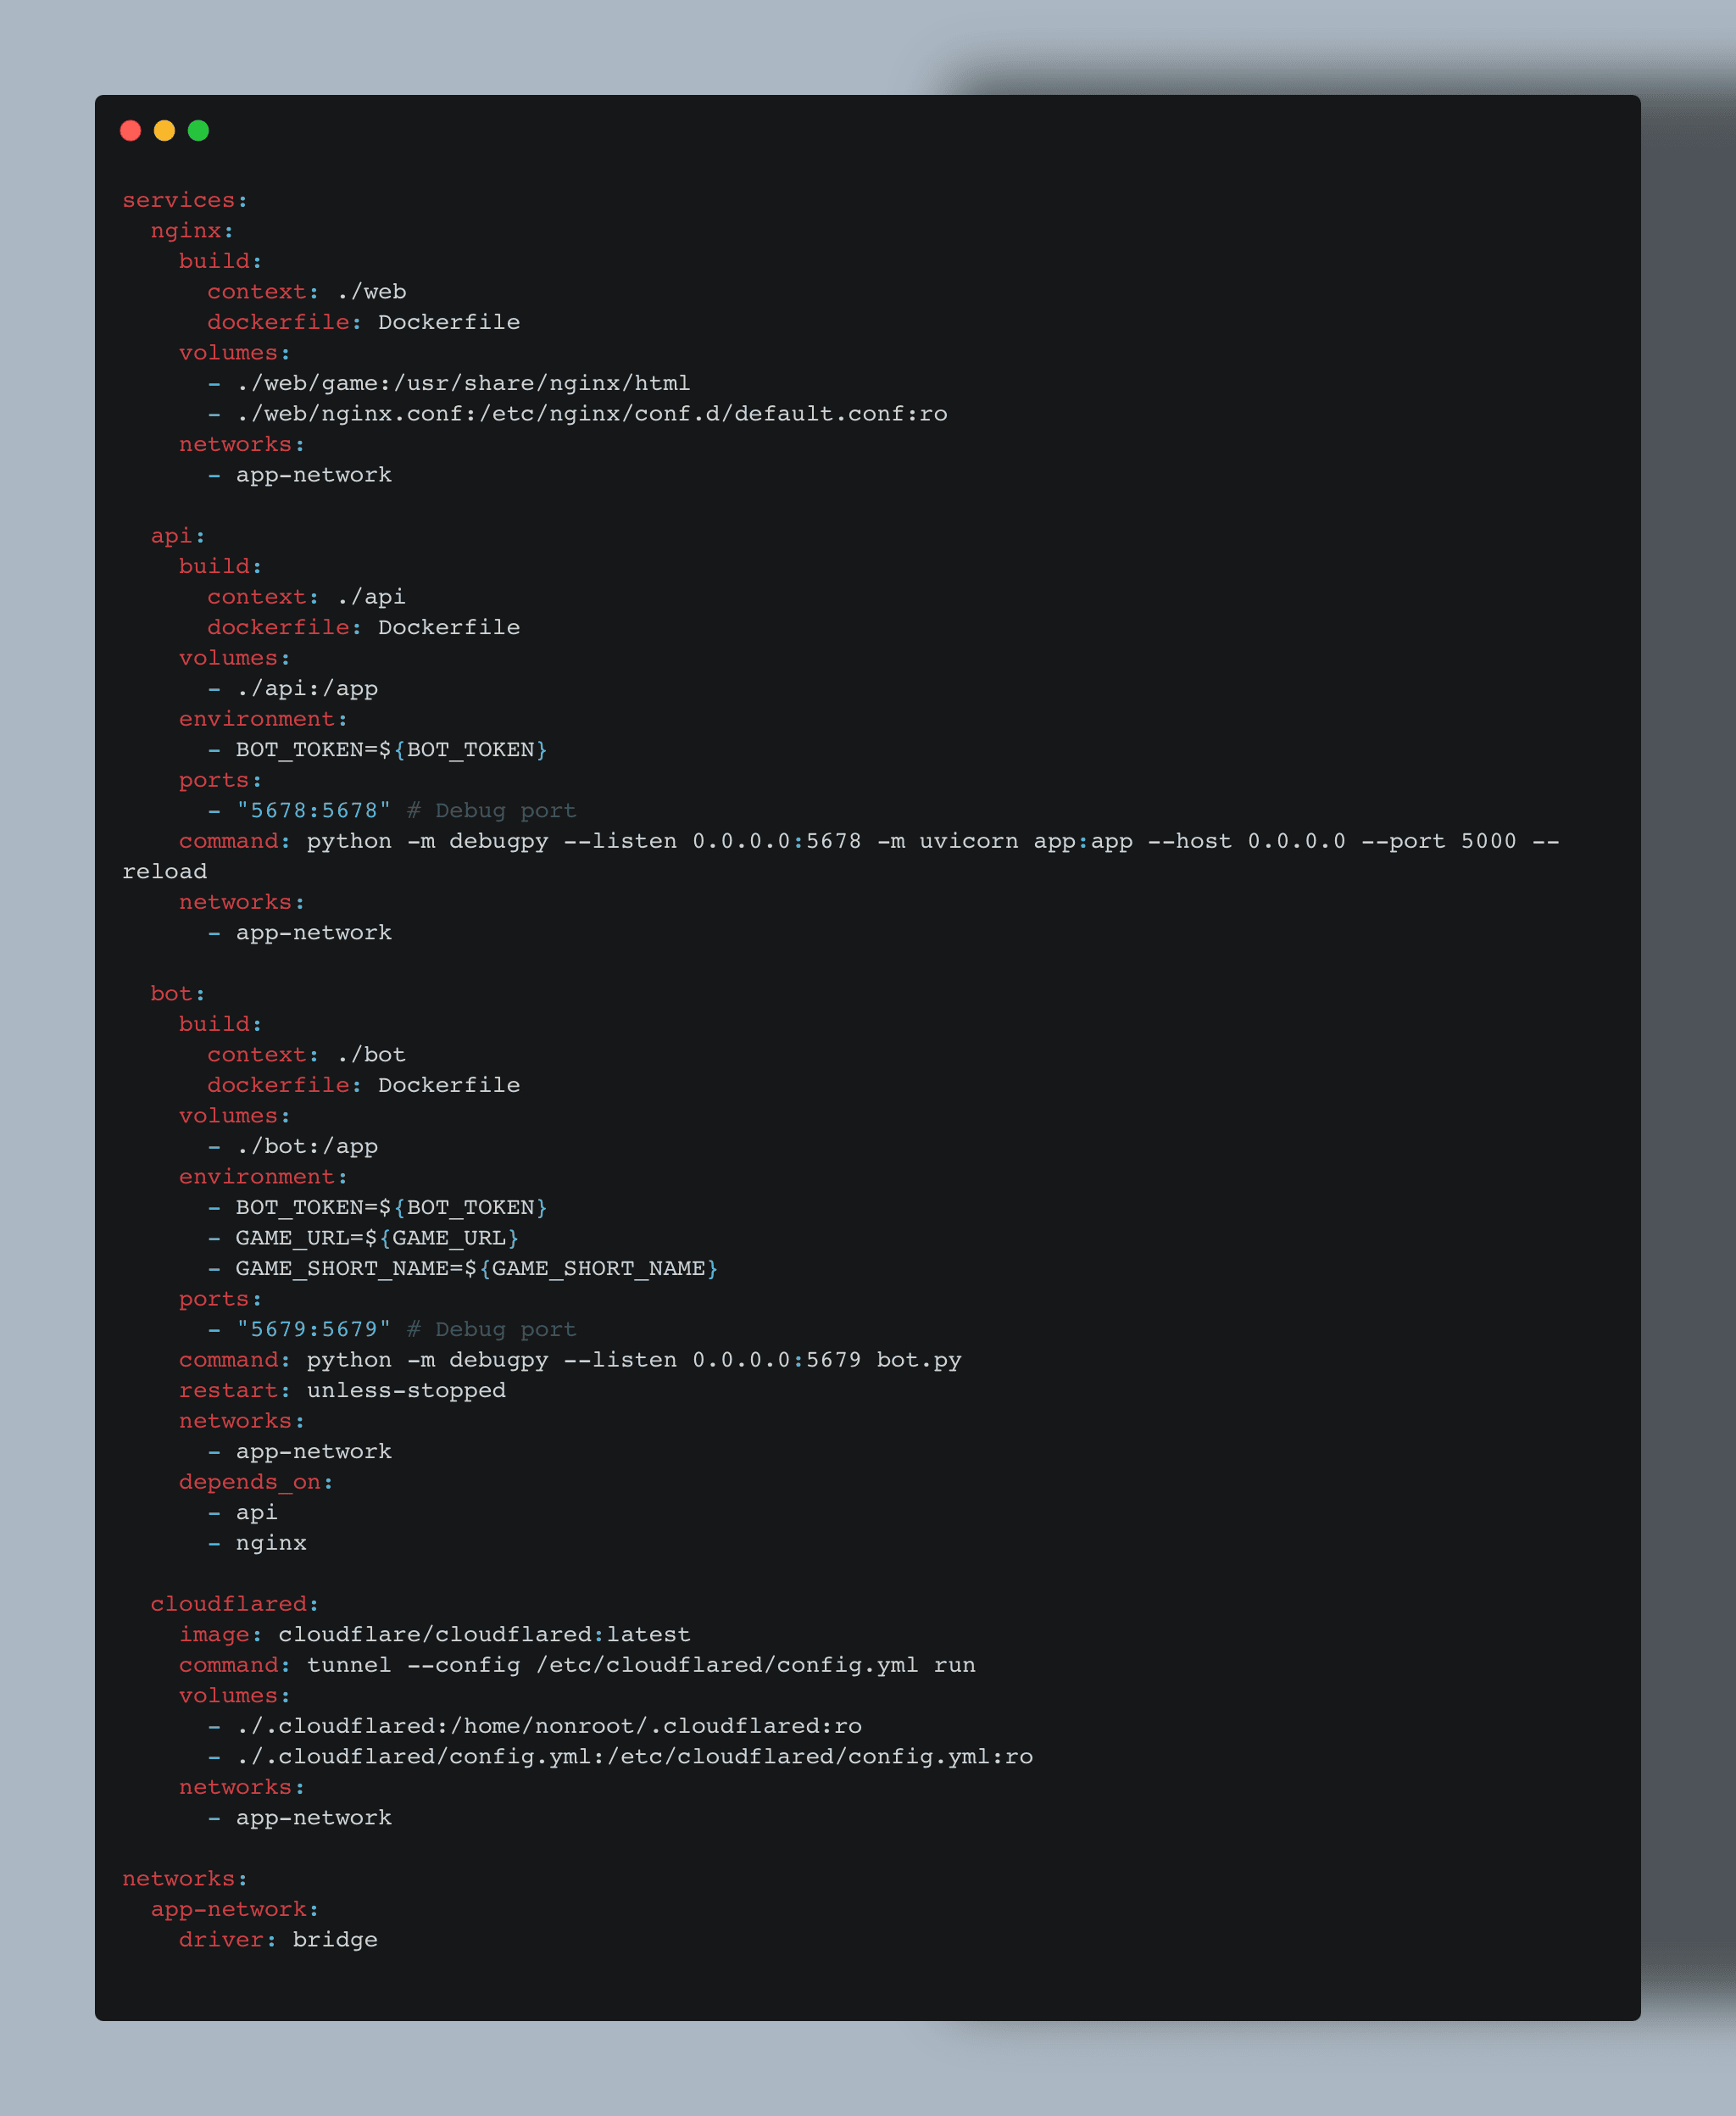Click the yellow minimize window dot
The image size is (1736, 2116).
(x=164, y=131)
